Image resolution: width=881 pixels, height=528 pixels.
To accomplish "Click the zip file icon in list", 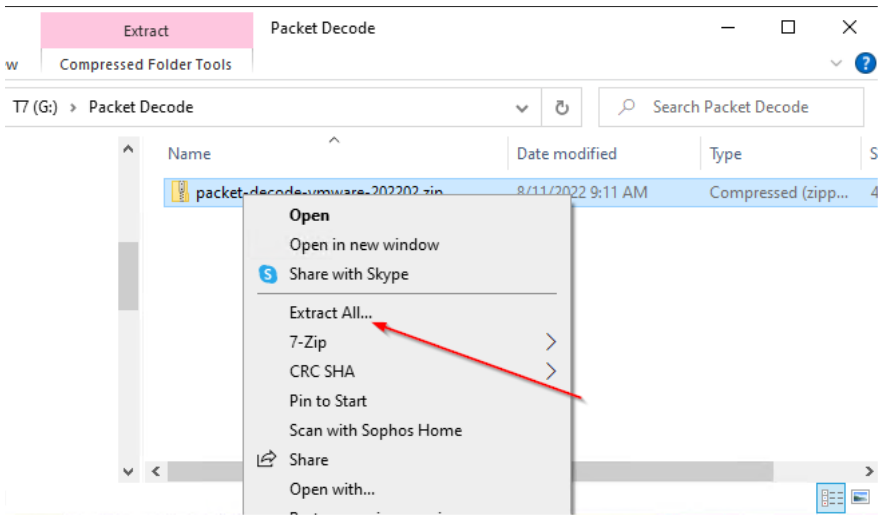I will pyautogui.click(x=180, y=192).
